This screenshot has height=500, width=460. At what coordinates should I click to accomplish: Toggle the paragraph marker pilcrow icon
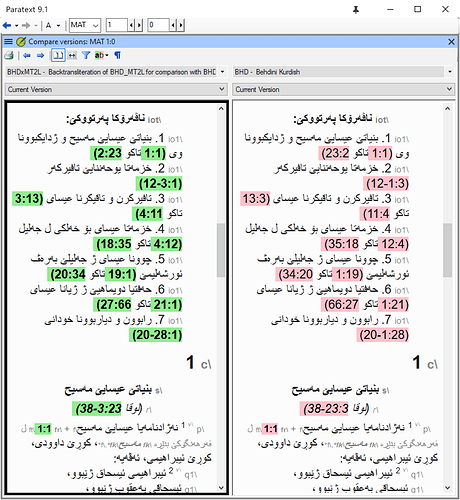tap(117, 55)
